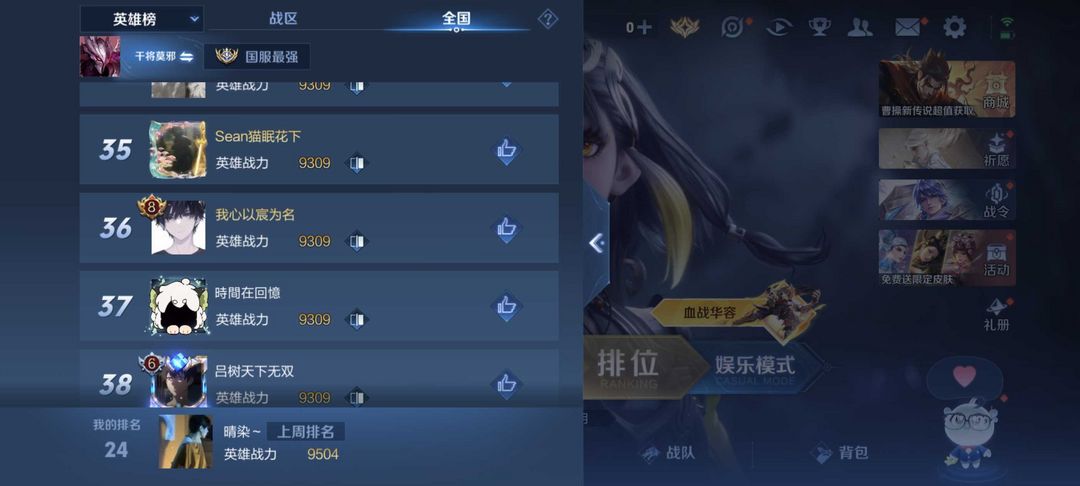
Task: Toggle 上周排名 last week ranking
Action: [x=305, y=432]
